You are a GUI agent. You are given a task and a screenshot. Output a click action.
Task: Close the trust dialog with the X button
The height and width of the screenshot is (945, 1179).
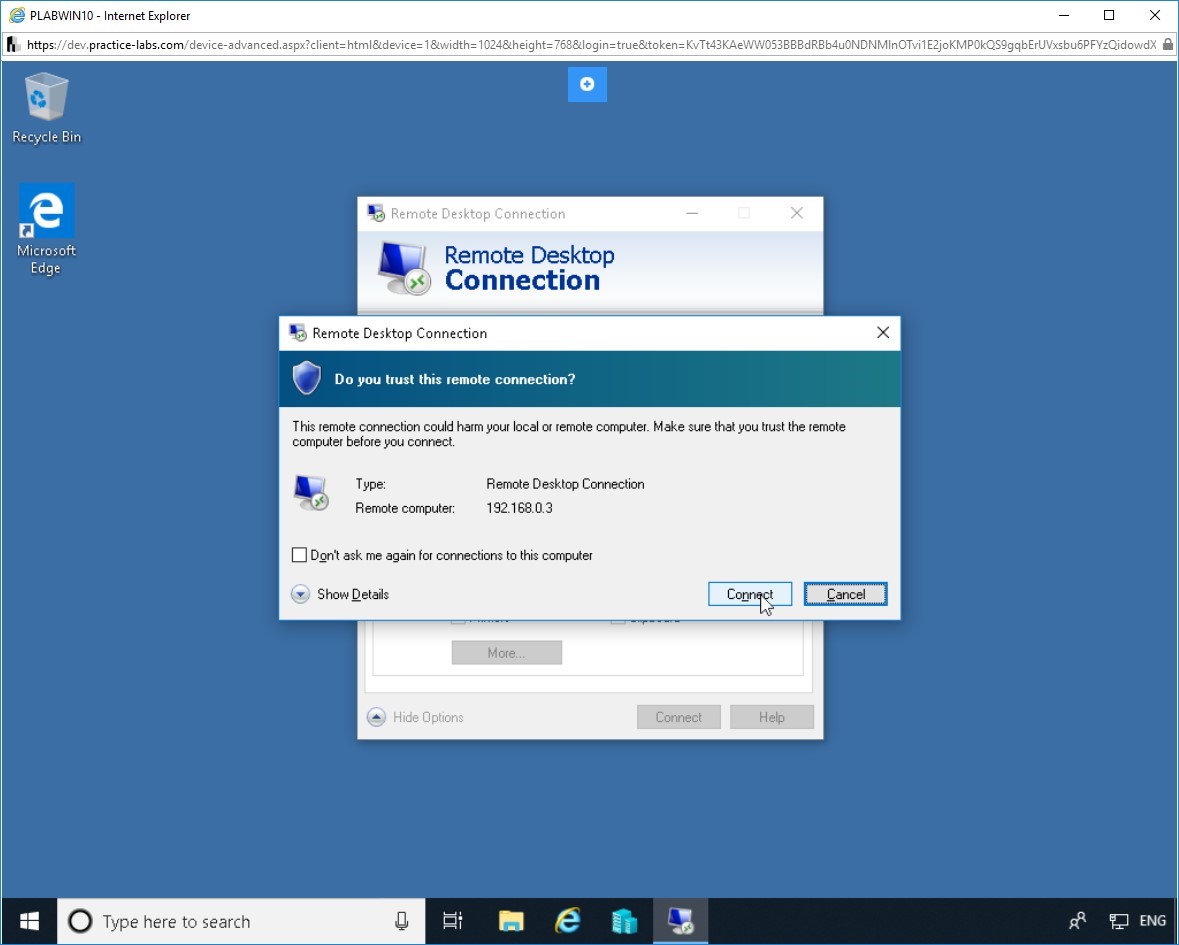(883, 332)
